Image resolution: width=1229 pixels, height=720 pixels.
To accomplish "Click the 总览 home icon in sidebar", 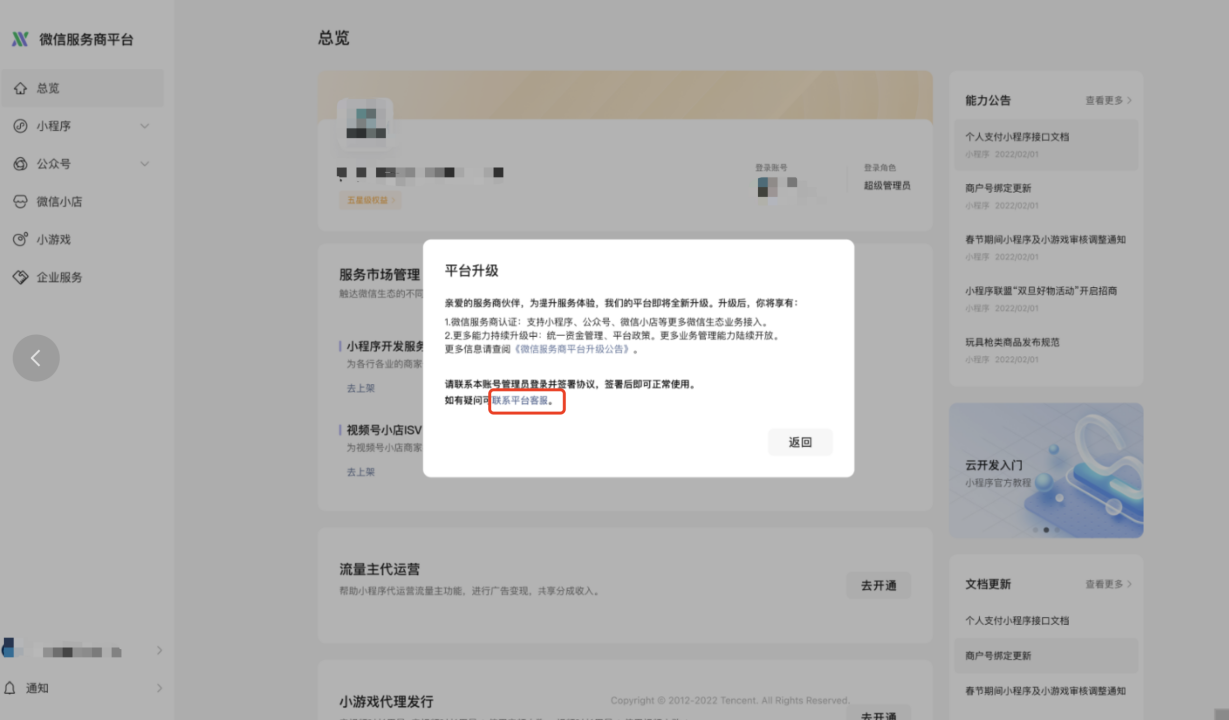I will coord(20,88).
